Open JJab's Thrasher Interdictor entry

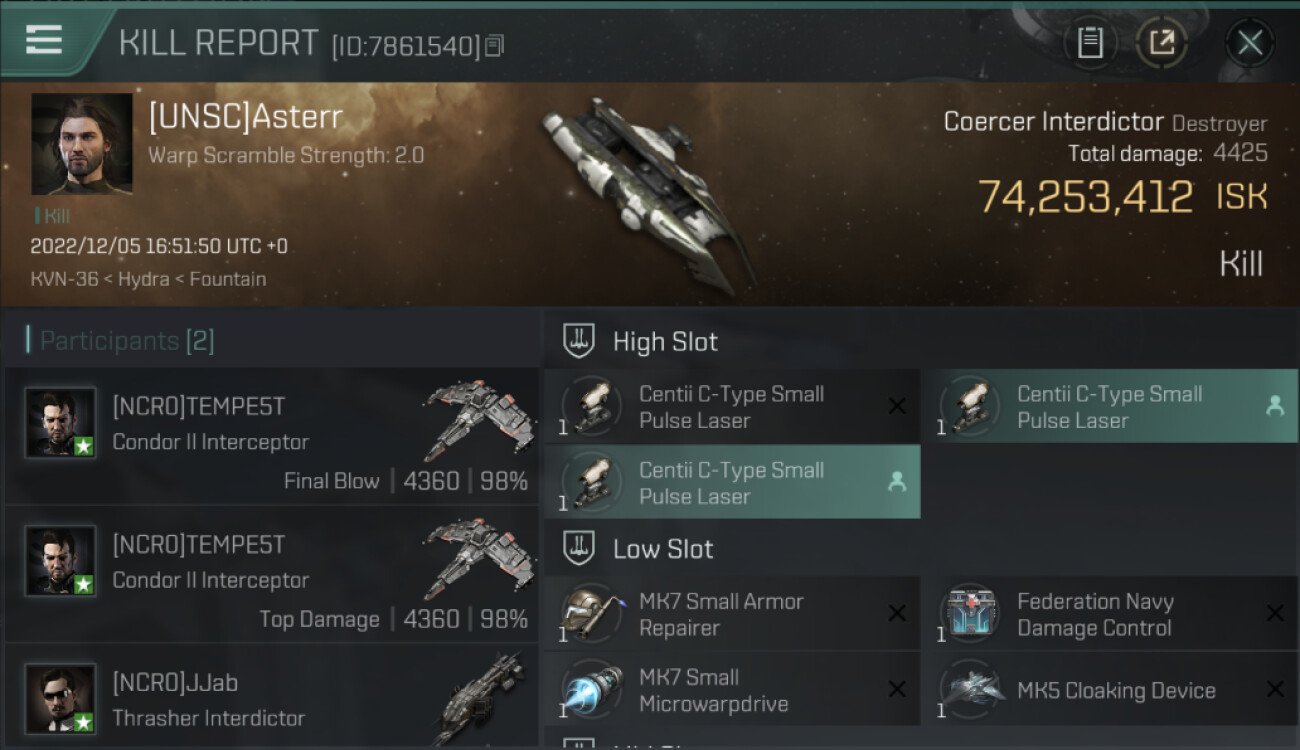pos(272,697)
